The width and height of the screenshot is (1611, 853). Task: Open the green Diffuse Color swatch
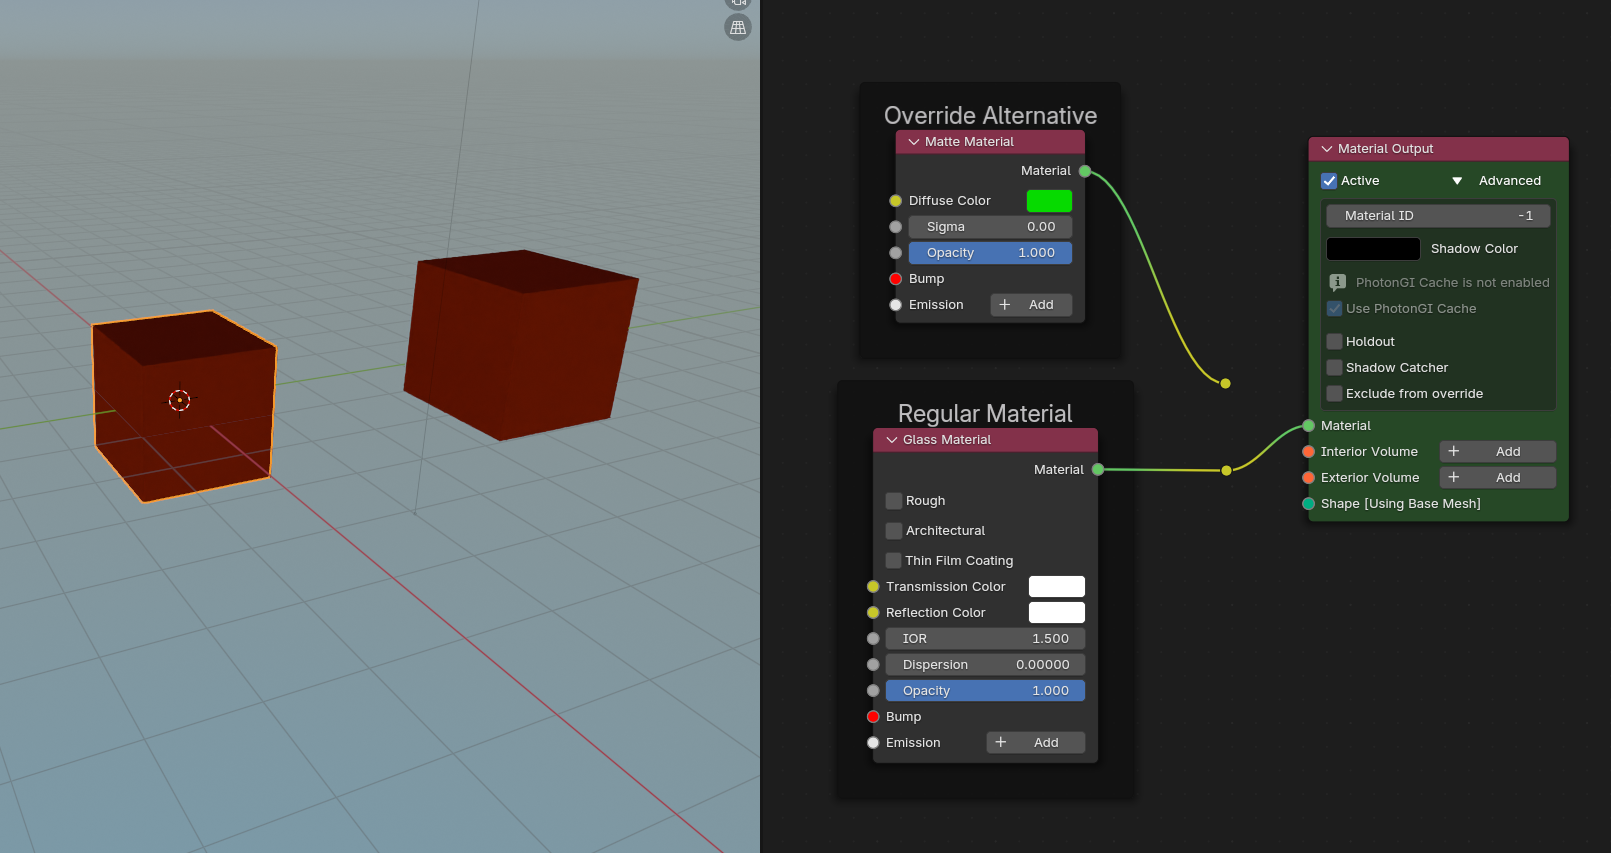pos(1049,201)
